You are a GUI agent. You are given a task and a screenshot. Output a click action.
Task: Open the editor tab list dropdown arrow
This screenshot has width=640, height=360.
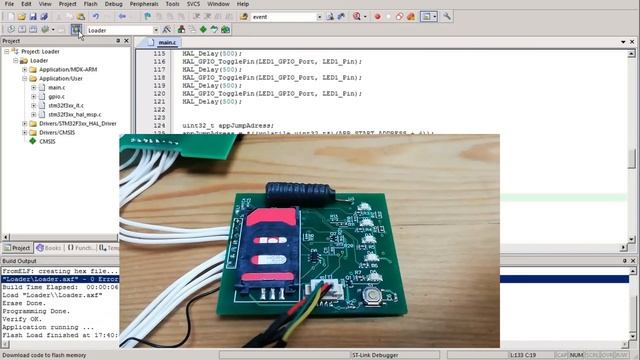[x=623, y=42]
